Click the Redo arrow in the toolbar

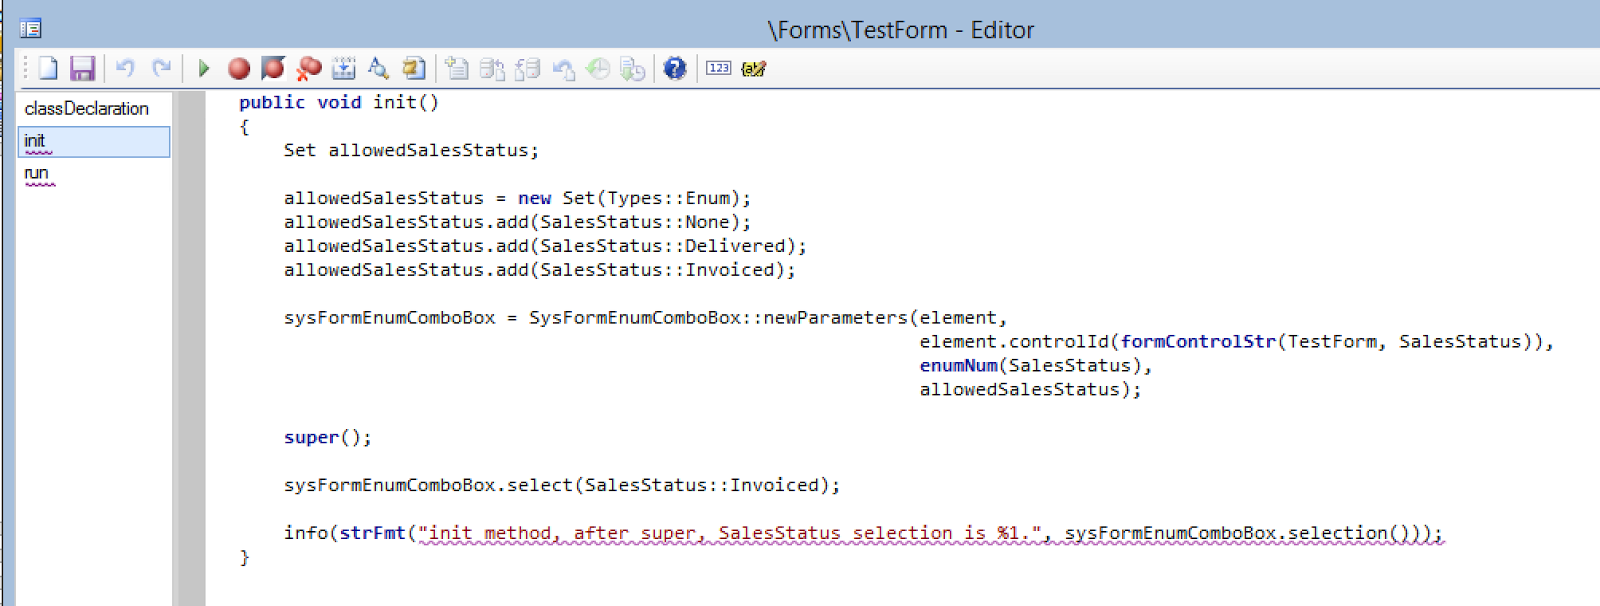(x=161, y=68)
